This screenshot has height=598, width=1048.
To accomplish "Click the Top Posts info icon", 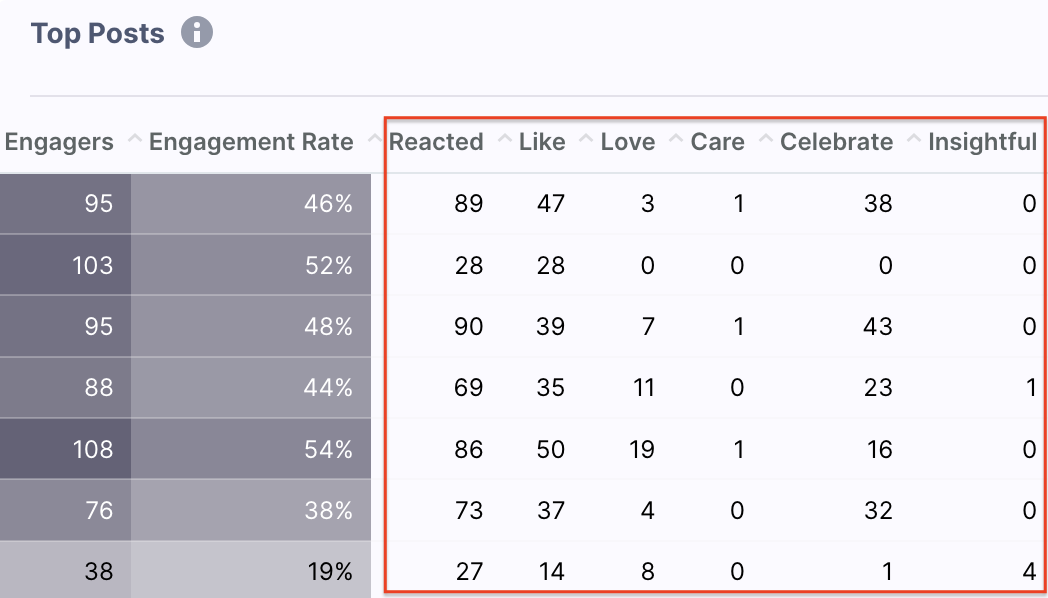I will click(196, 32).
